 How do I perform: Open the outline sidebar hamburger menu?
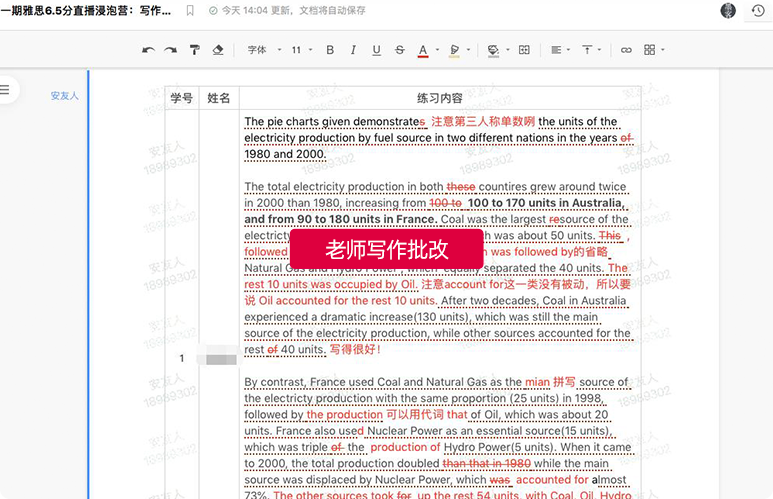pyautogui.click(x=5, y=90)
